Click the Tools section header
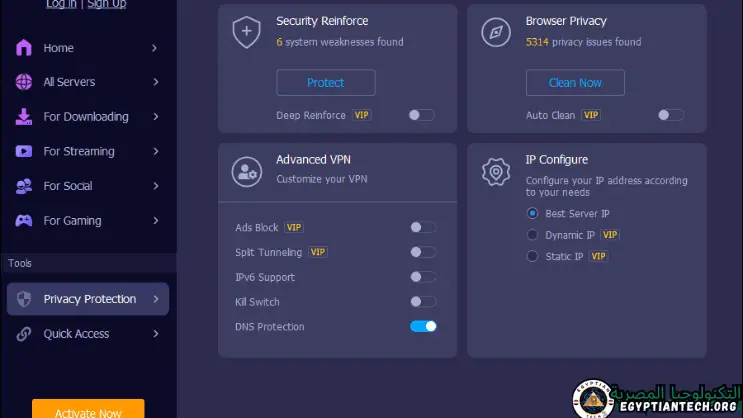The image size is (743, 418). click(x=88, y=263)
